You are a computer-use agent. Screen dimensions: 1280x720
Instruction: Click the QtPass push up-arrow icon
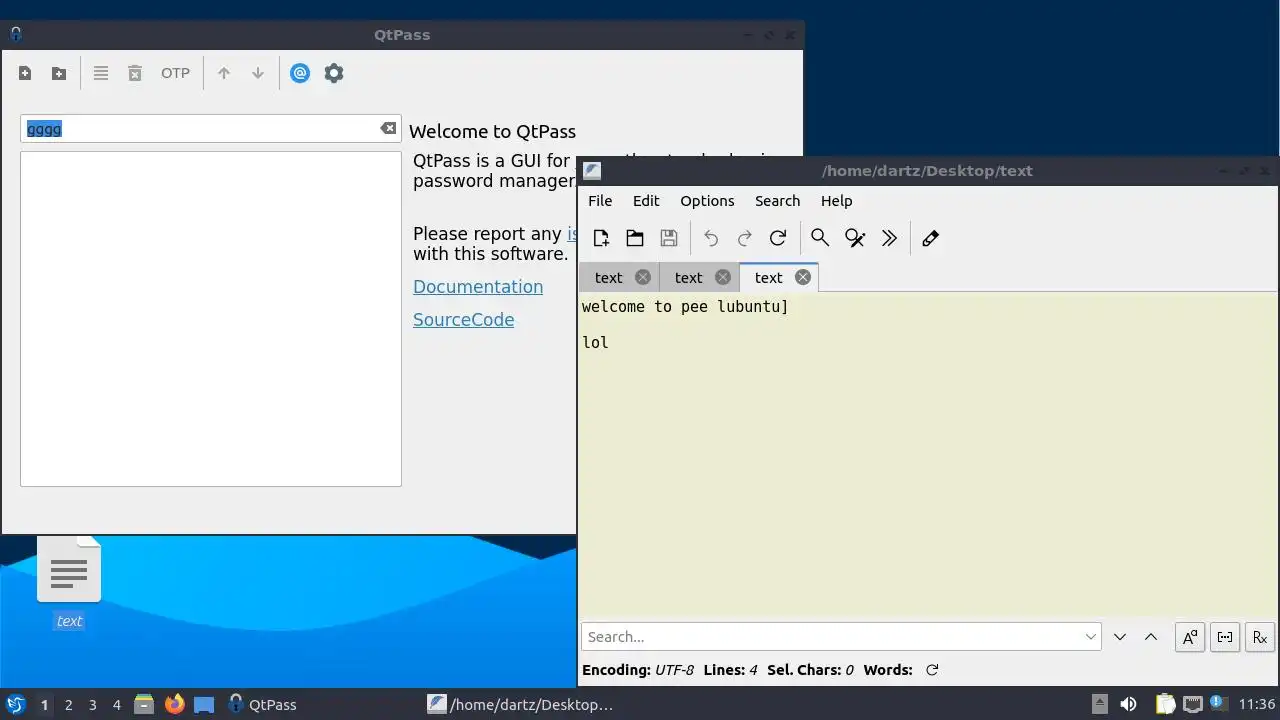224,73
